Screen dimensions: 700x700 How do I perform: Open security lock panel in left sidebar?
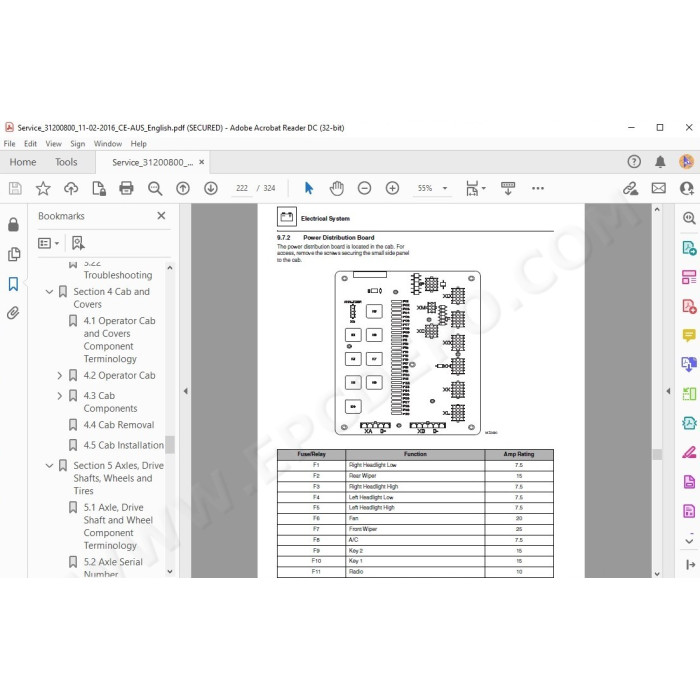(13, 224)
